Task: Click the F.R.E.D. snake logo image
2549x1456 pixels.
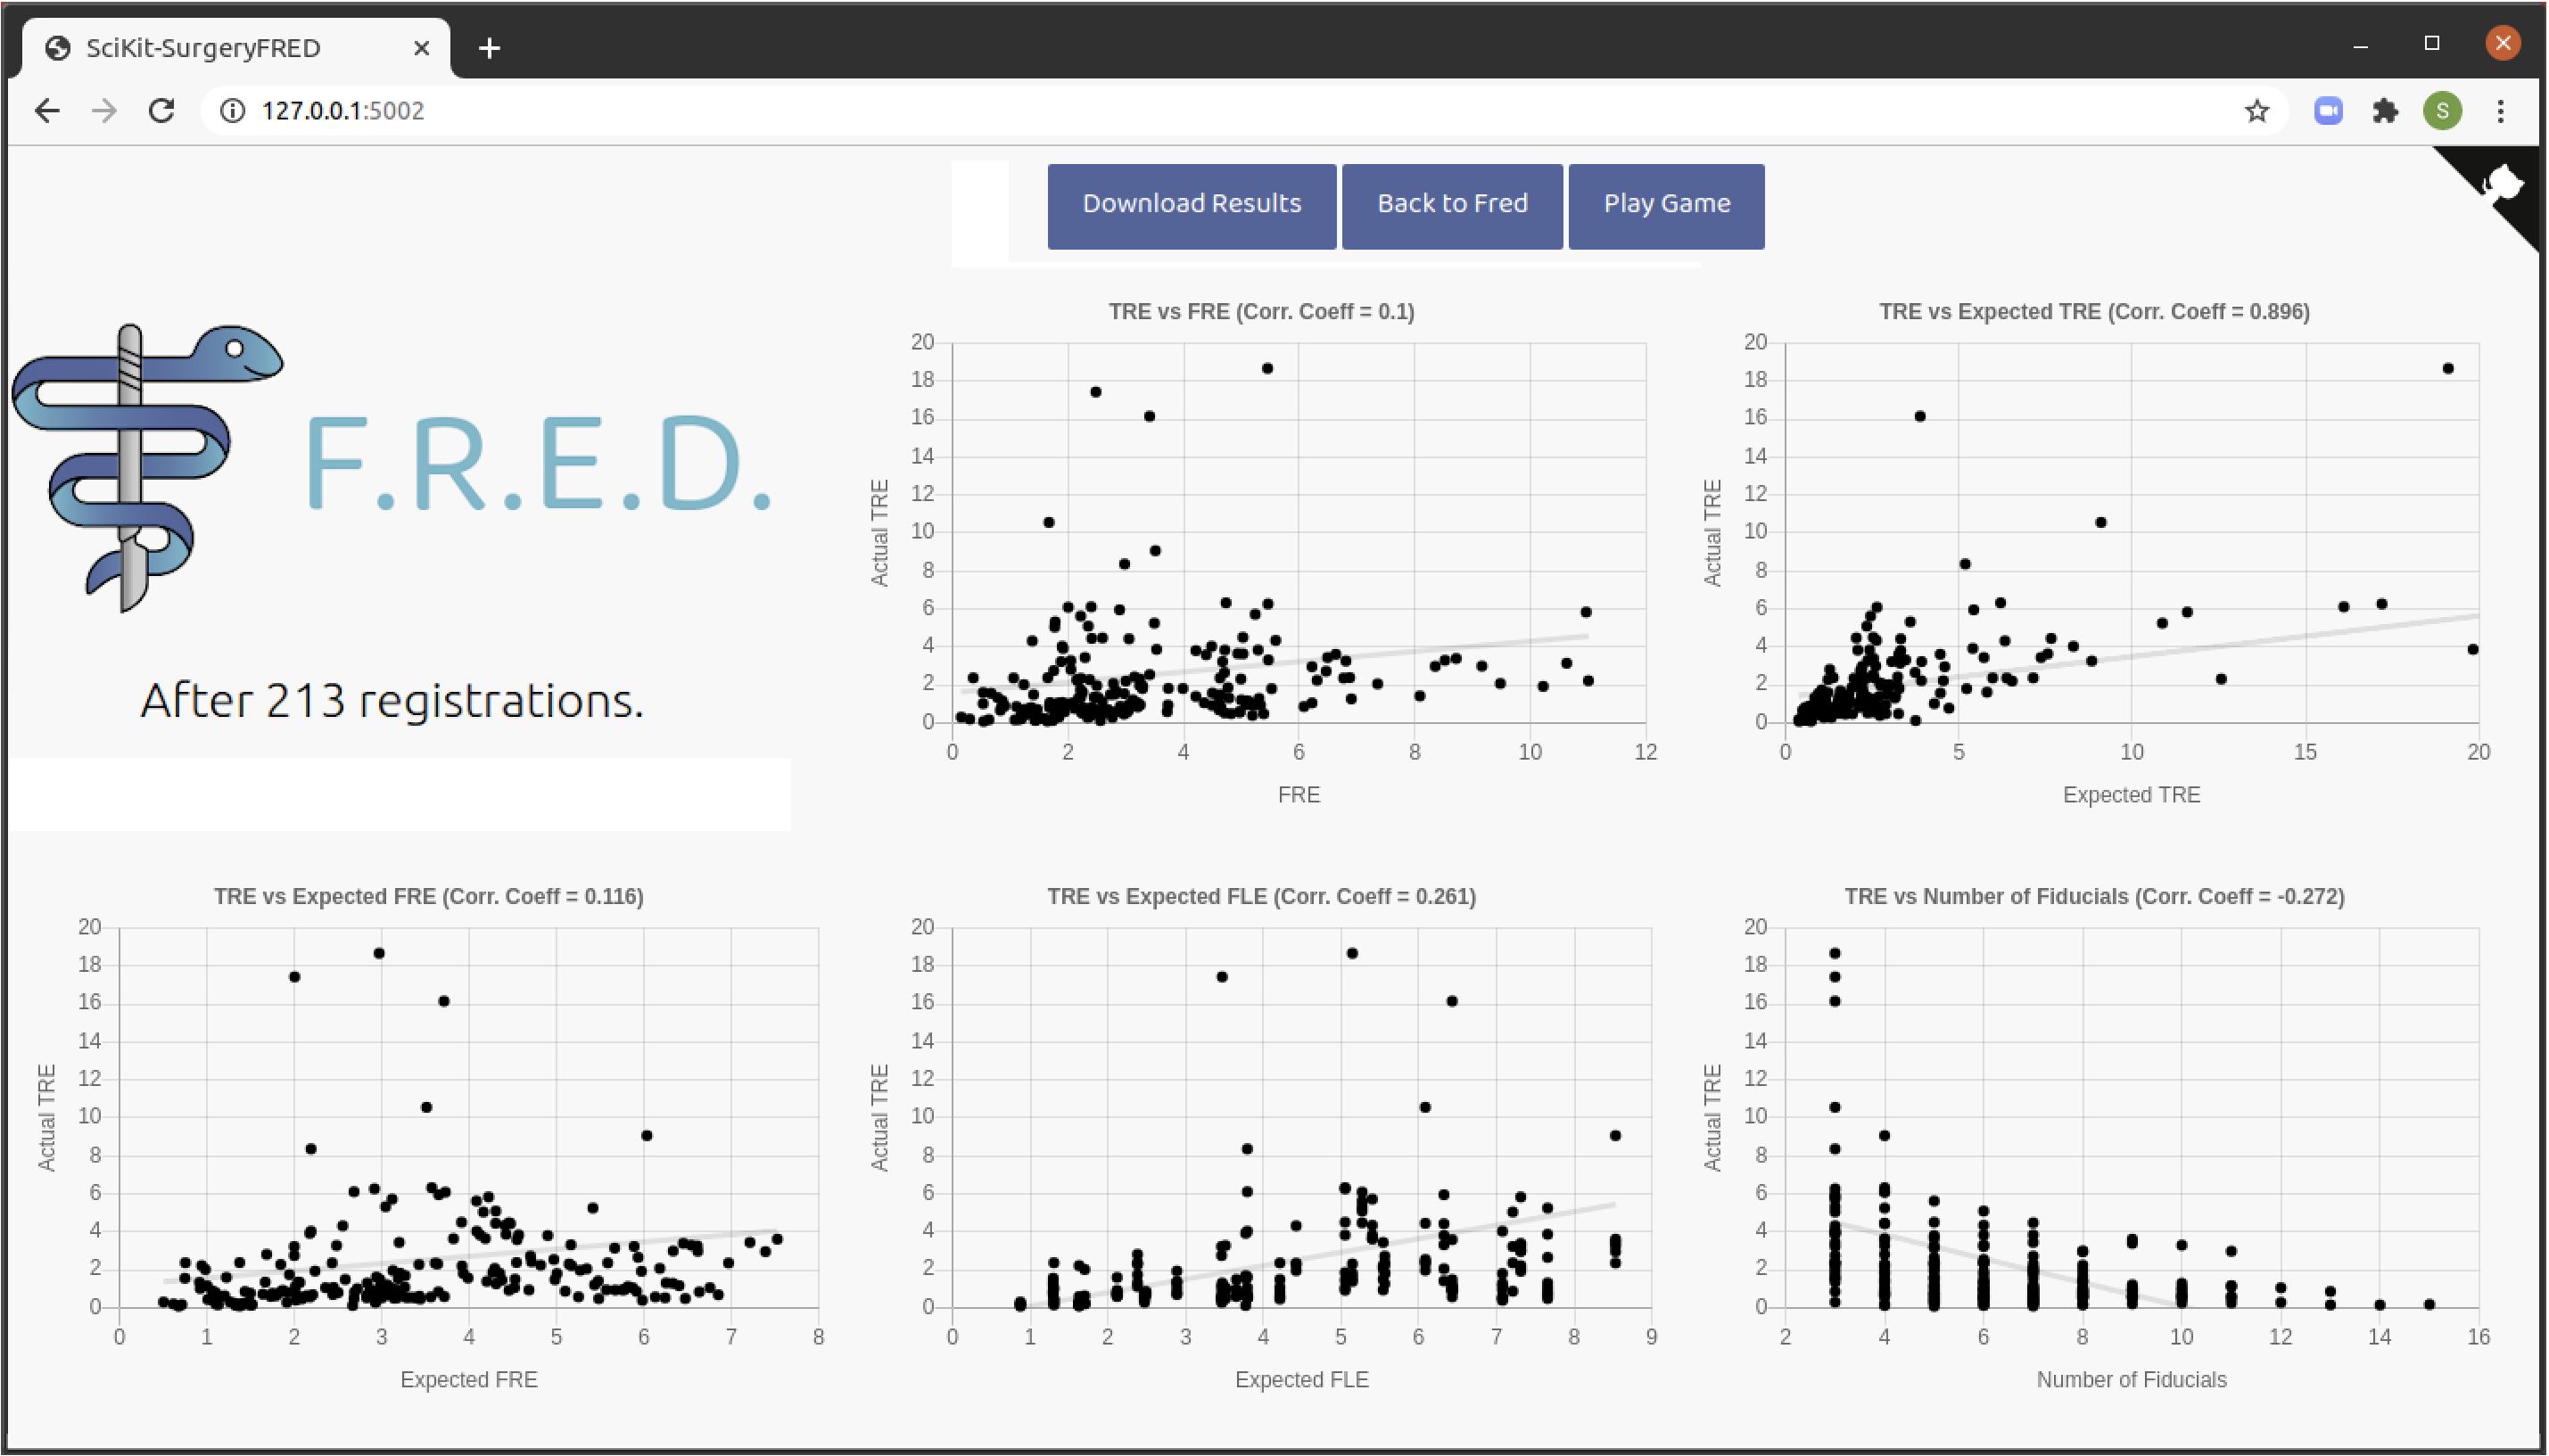Action: click(x=148, y=466)
